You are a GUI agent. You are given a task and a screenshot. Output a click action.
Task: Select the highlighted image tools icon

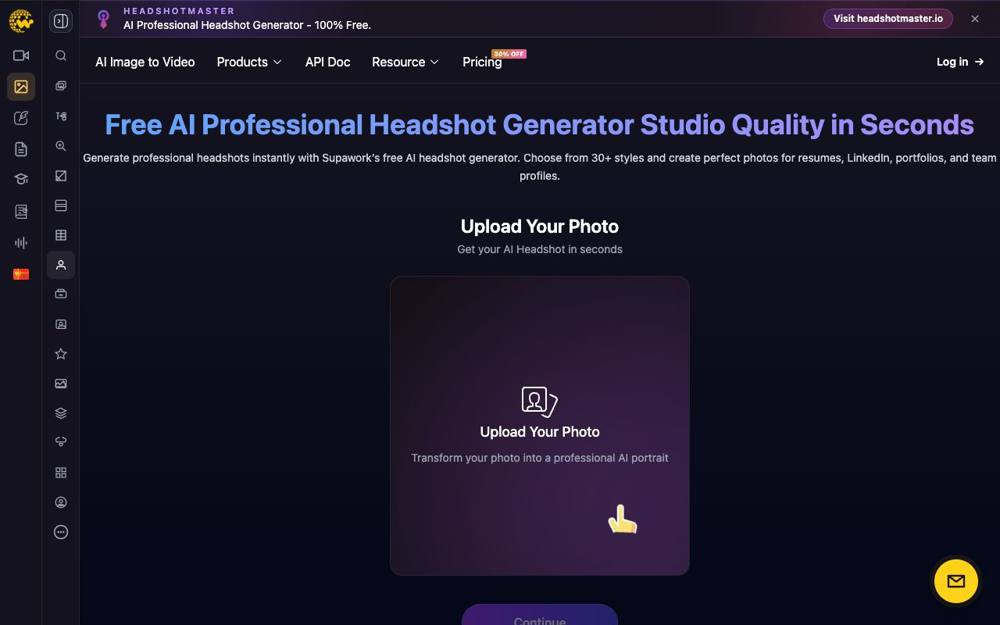pyautogui.click(x=21, y=87)
